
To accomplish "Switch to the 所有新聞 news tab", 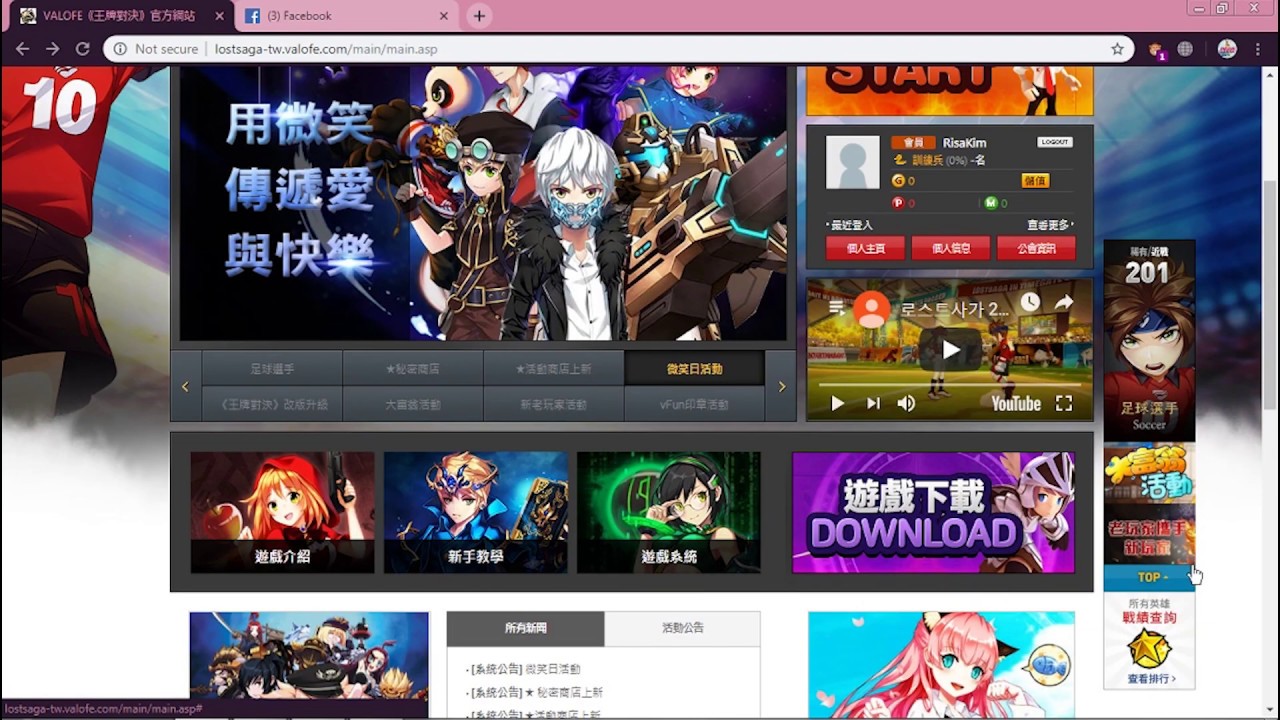I will click(x=525, y=628).
